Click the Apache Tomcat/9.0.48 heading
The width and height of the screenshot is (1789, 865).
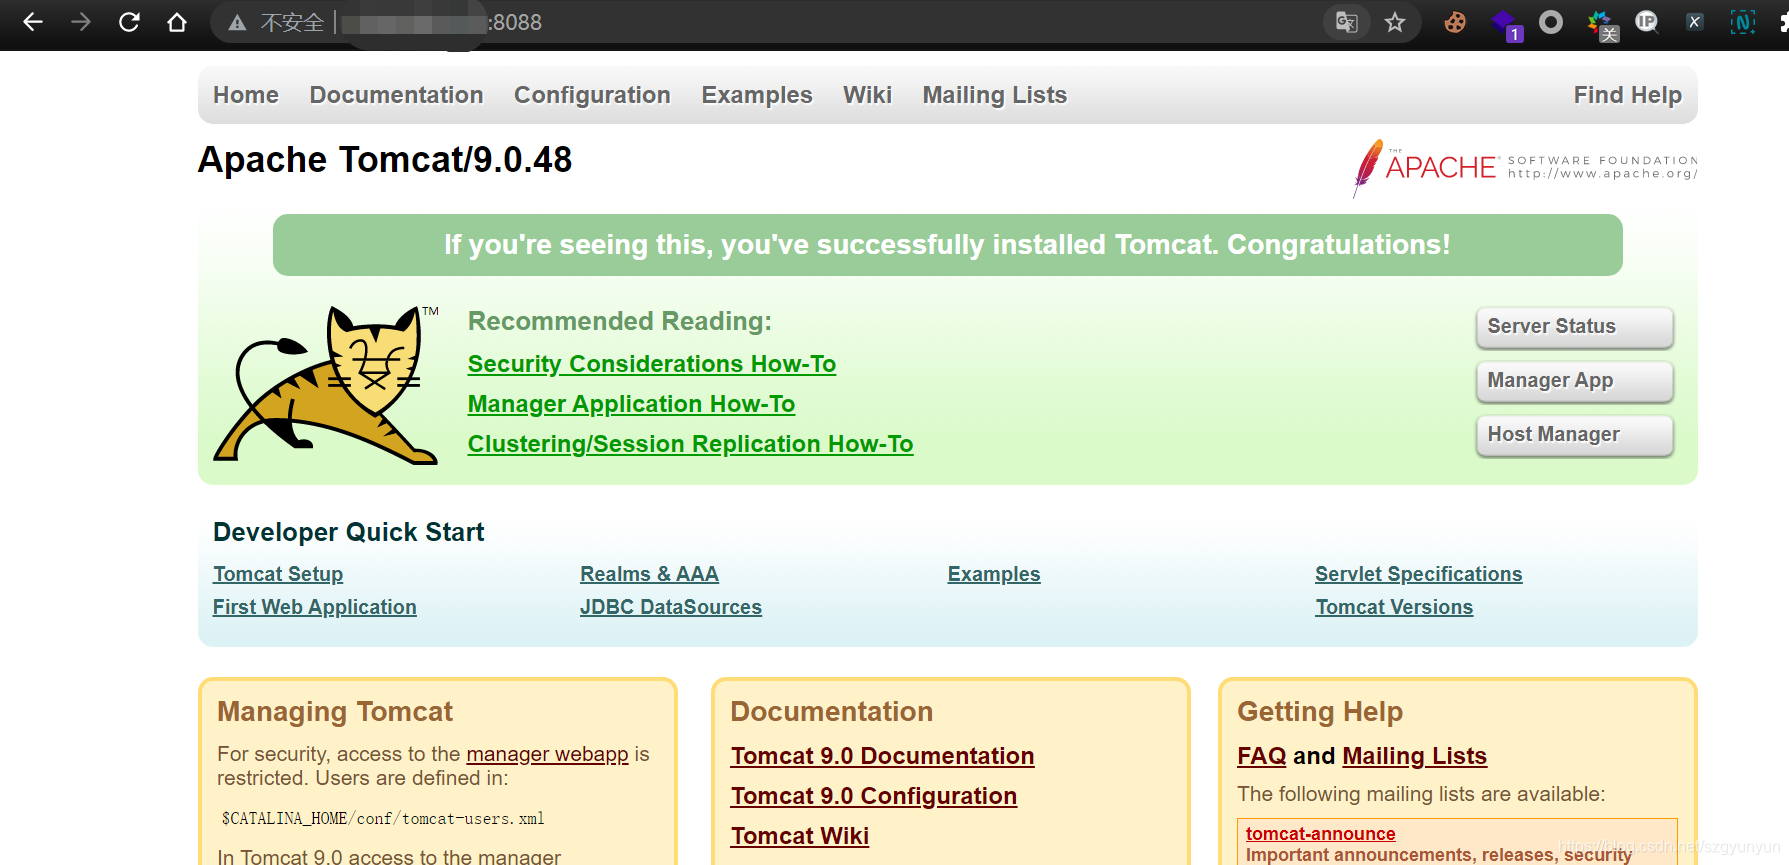point(385,160)
